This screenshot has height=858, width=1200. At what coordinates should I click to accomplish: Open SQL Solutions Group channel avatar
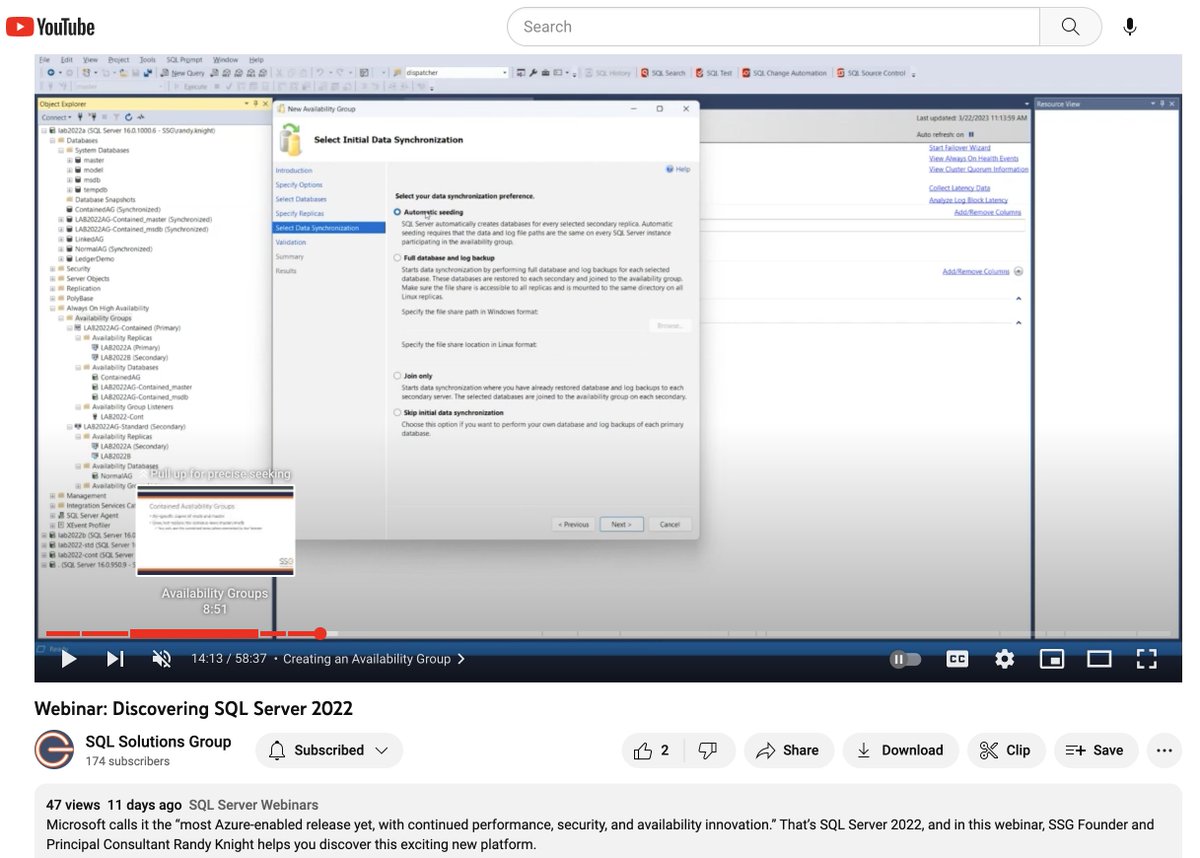pos(53,750)
